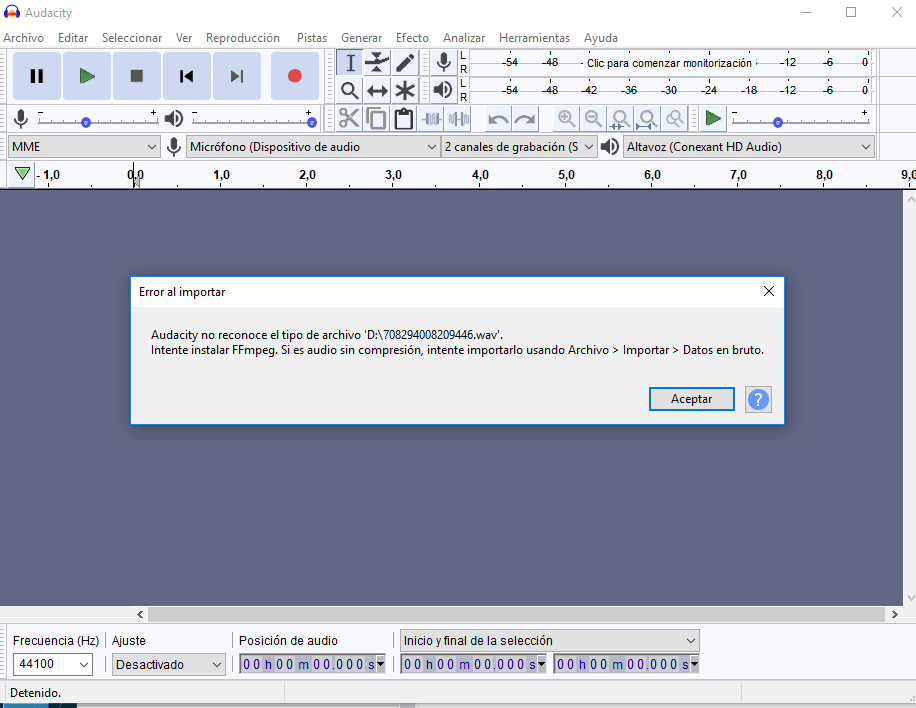The image size is (916, 708).
Task: Open the Ayuda menu
Action: [x=601, y=38]
